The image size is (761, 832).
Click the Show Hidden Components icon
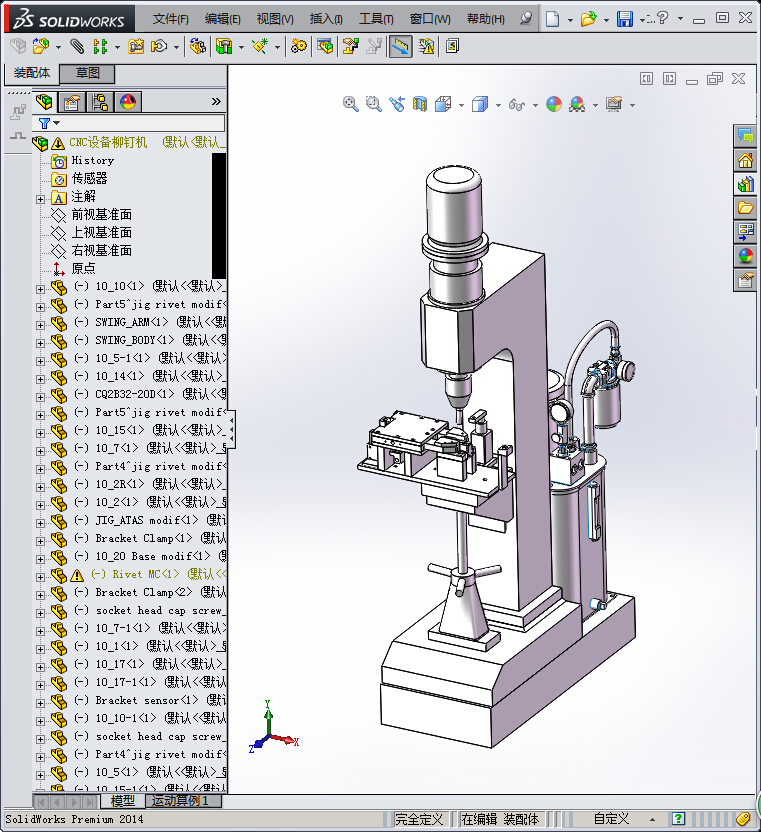click(197, 47)
